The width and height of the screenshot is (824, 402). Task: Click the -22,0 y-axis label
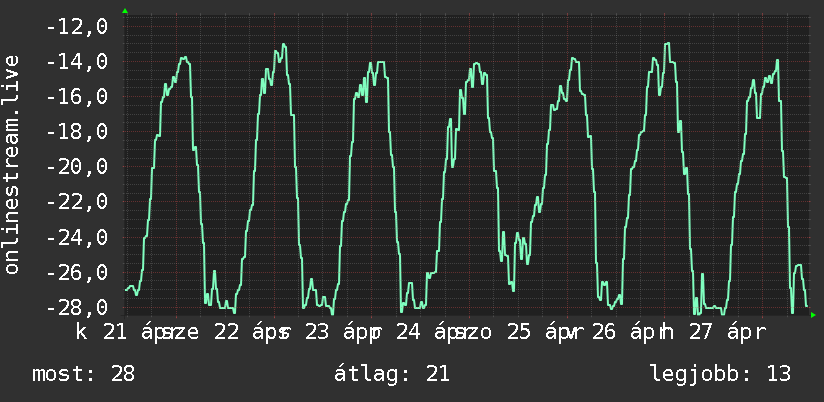(77, 202)
